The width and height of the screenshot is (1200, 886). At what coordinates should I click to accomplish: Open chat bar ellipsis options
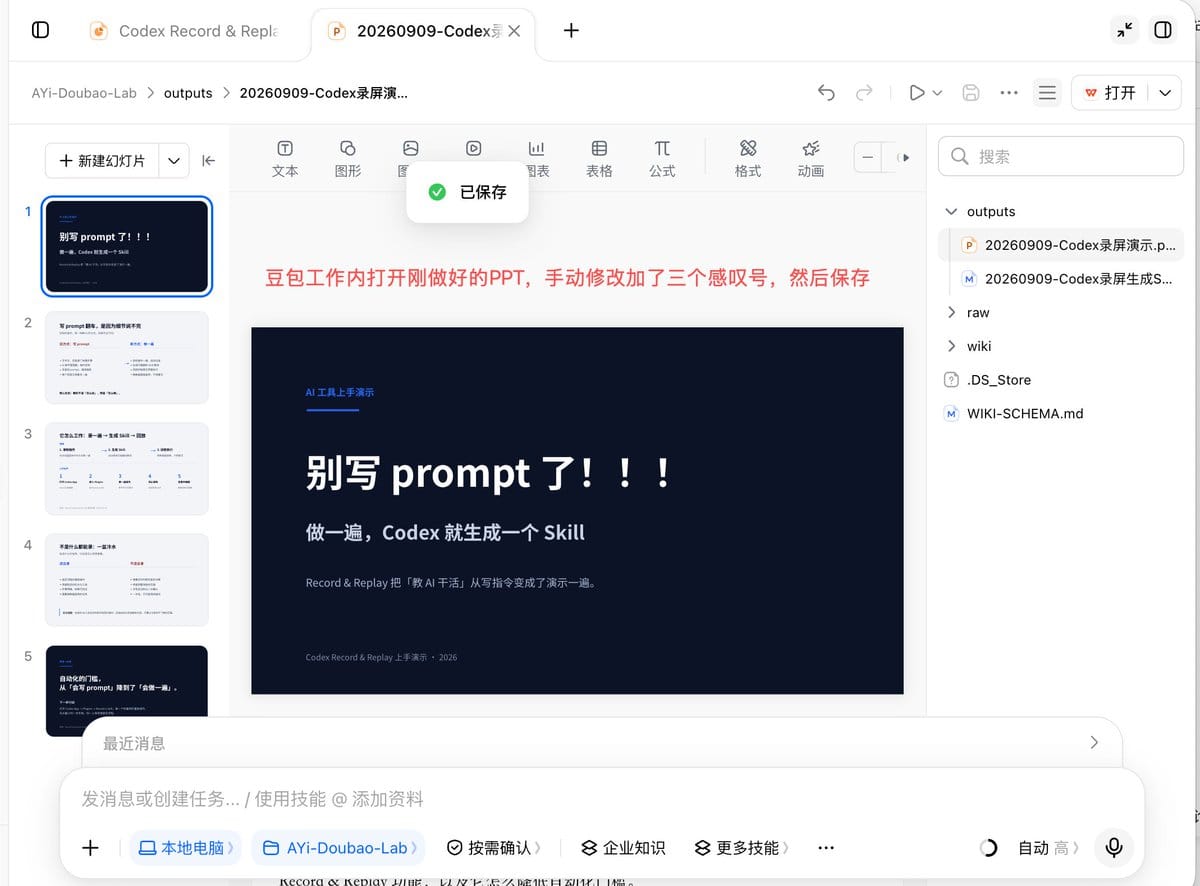(x=826, y=848)
